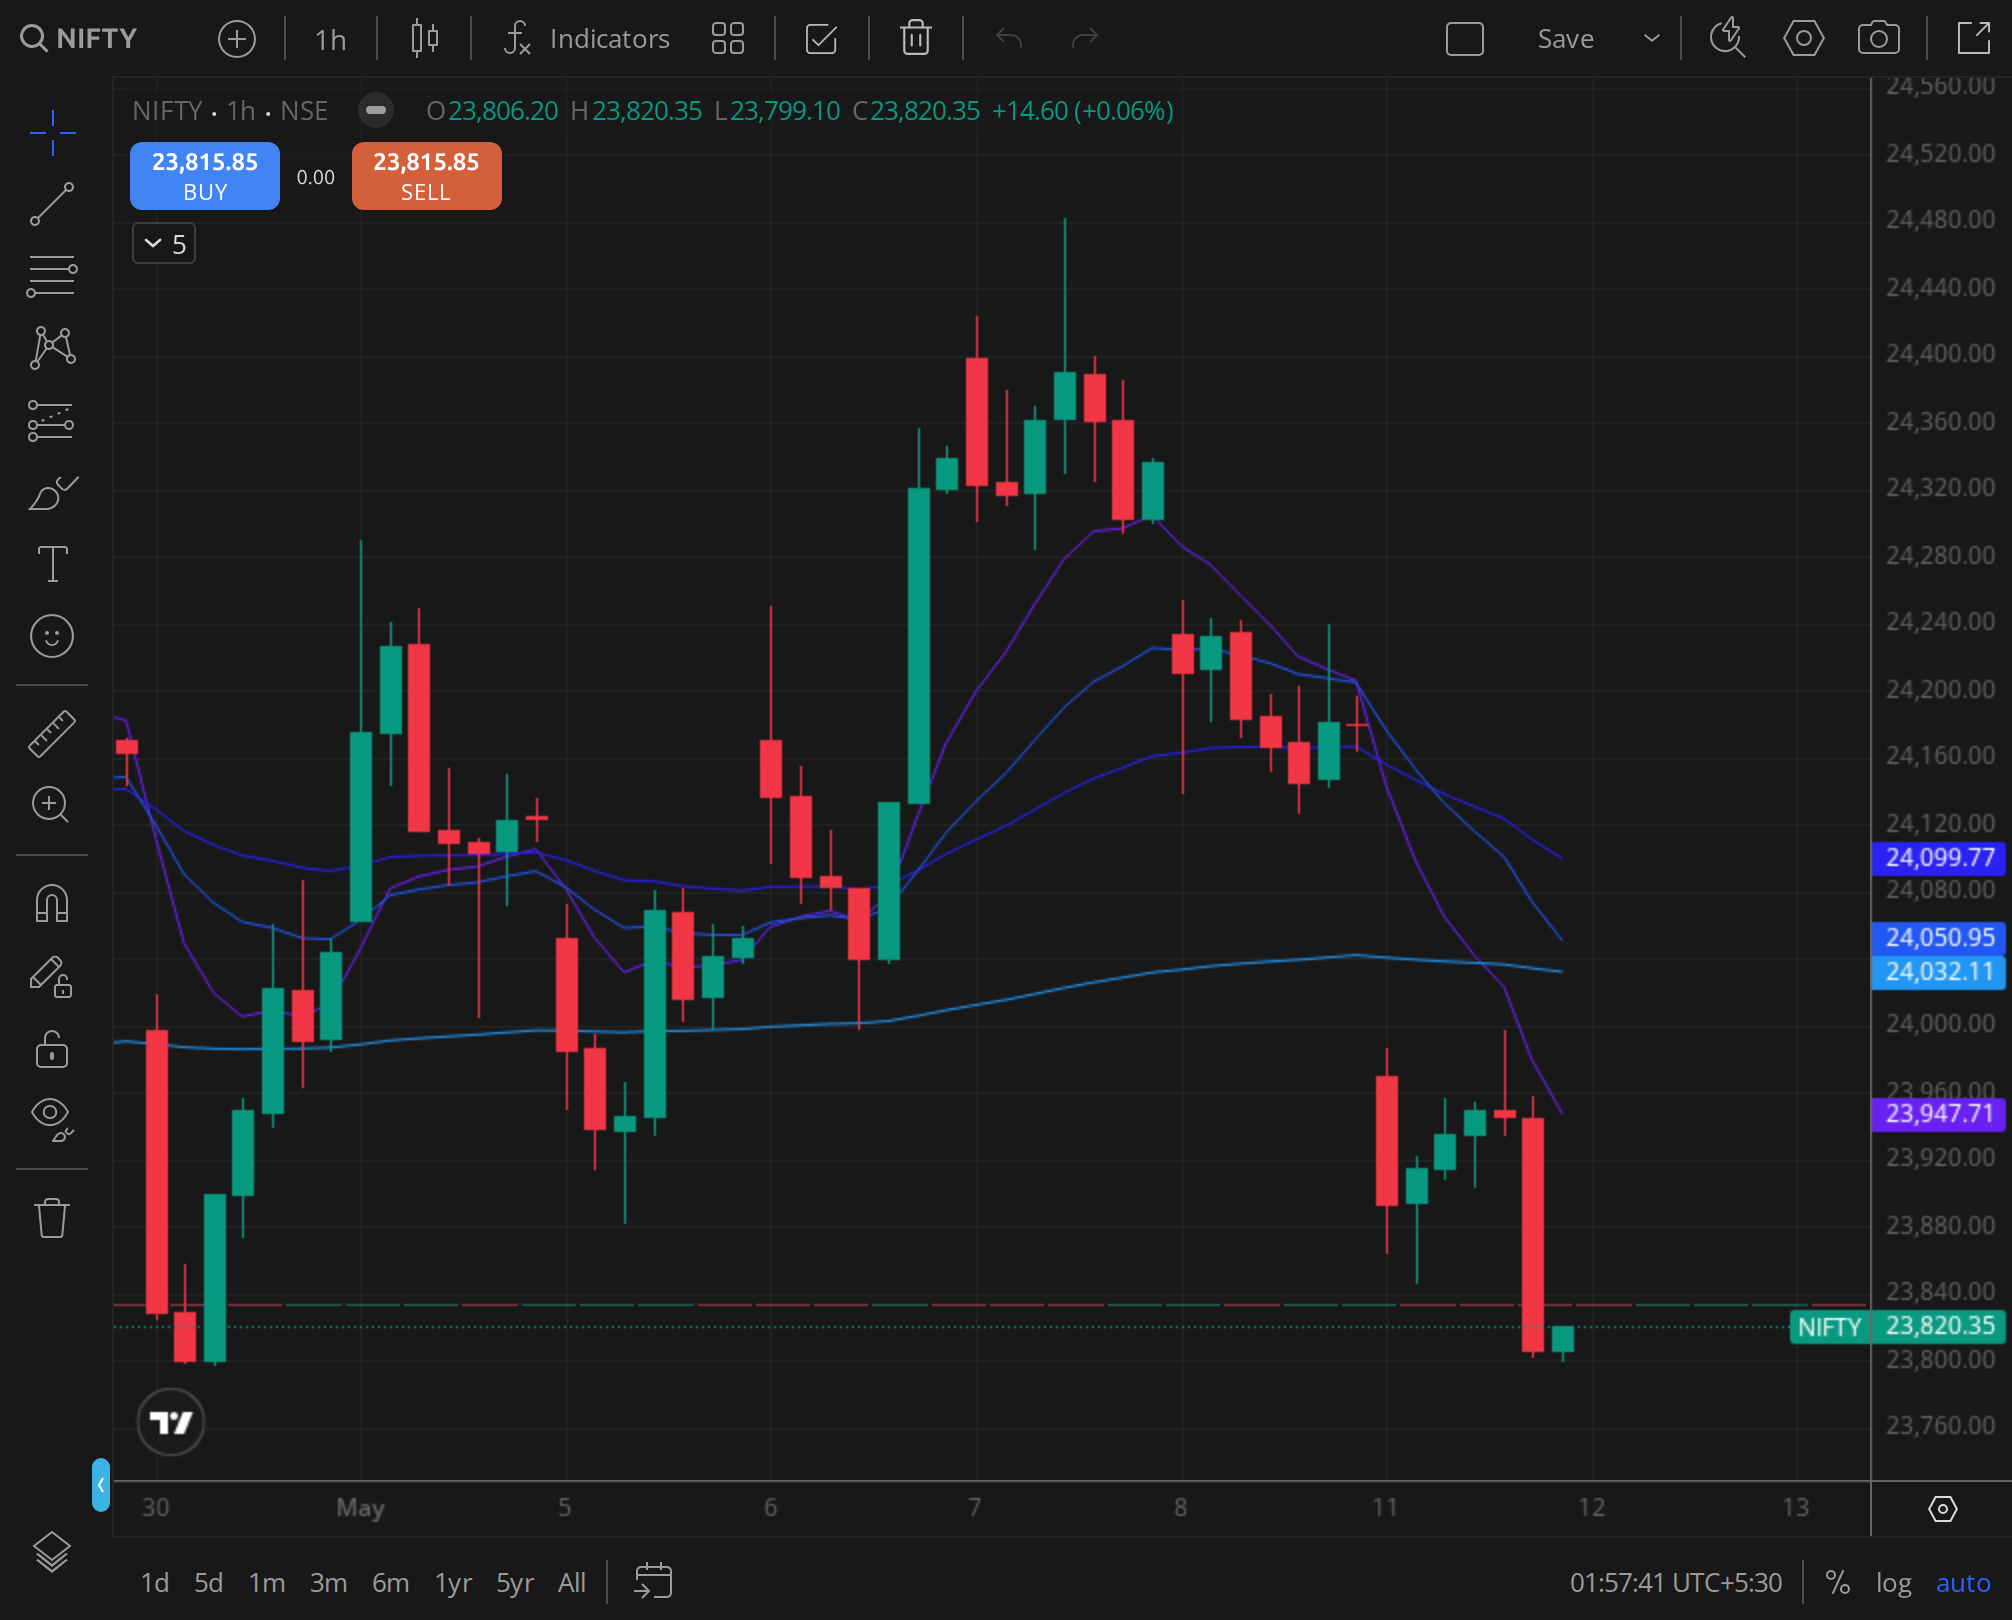The width and height of the screenshot is (2012, 1620).
Task: Open the Indicators dialog
Action: [x=587, y=39]
